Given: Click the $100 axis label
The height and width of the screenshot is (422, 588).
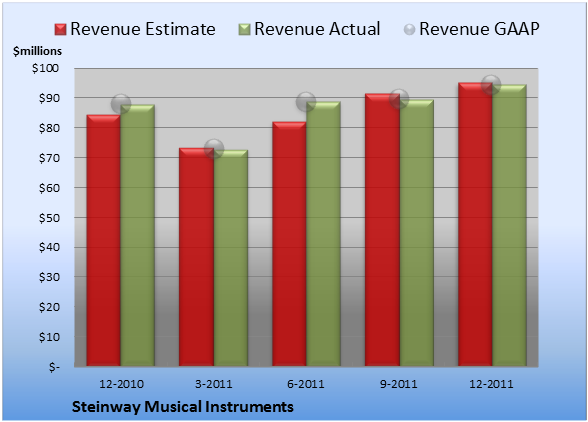Looking at the screenshot, I should (45, 68).
